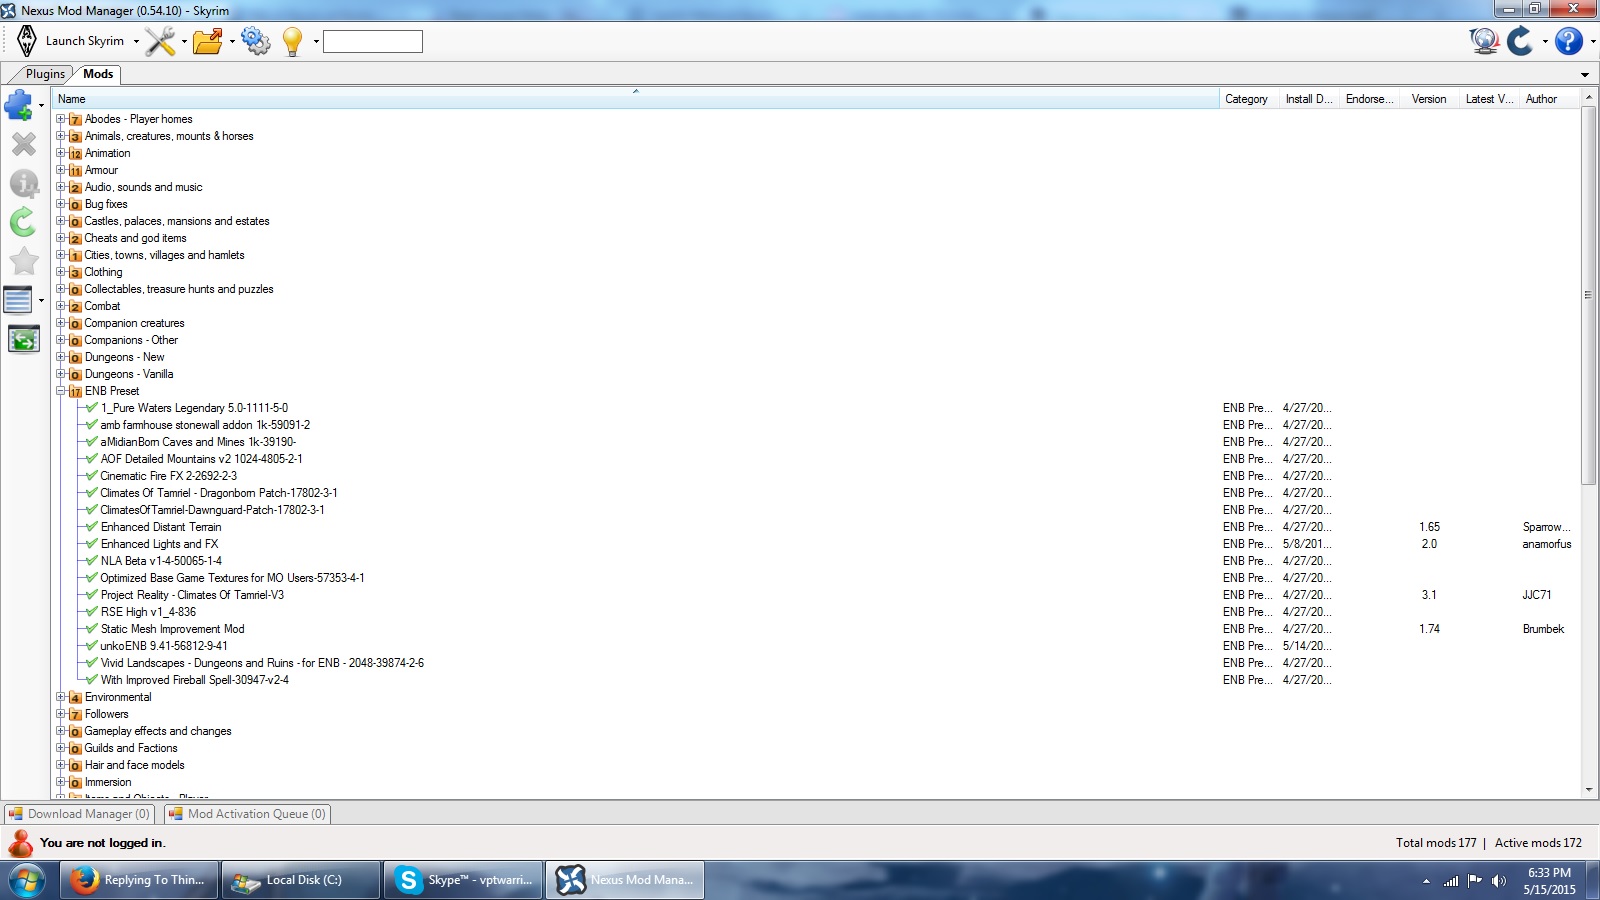1600x900 pixels.
Task: Collapse the ENB Preset category
Action: pyautogui.click(x=61, y=391)
